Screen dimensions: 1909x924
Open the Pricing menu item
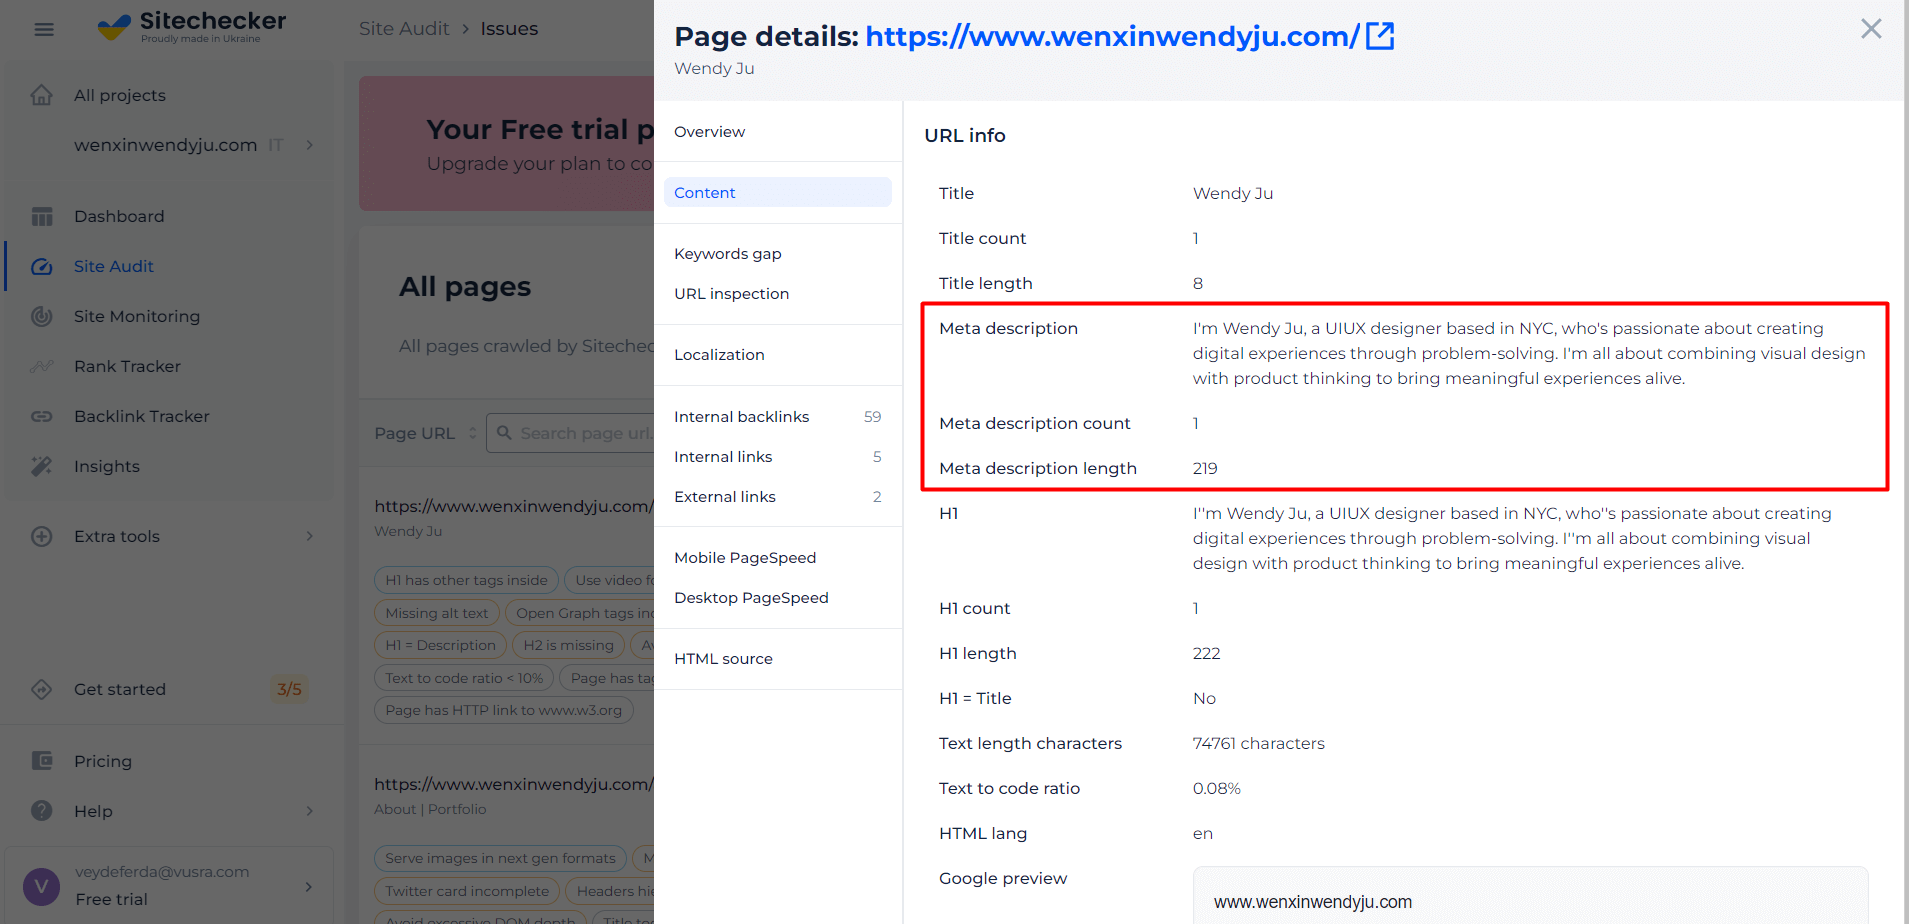[103, 761]
